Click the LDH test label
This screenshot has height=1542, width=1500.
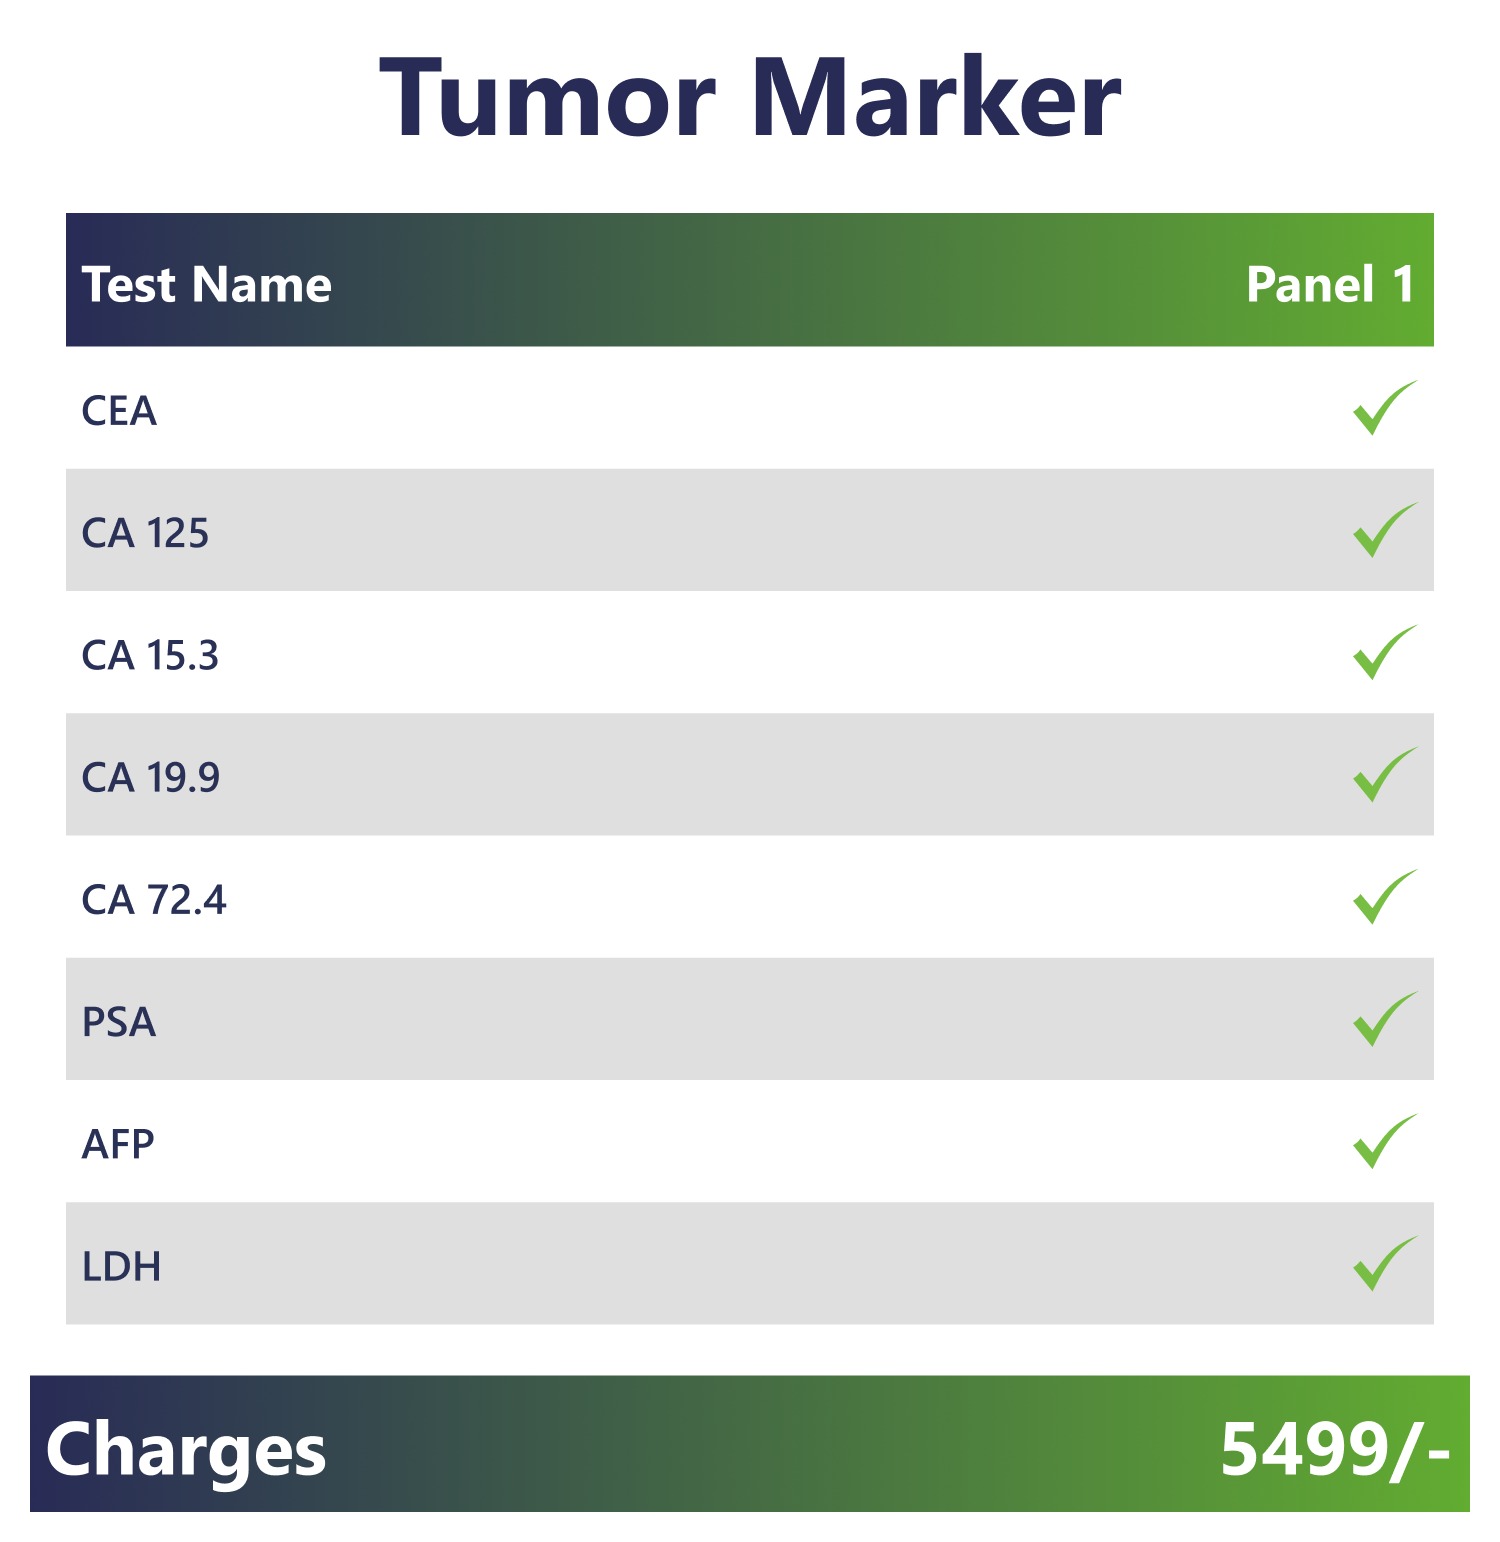tap(121, 1266)
